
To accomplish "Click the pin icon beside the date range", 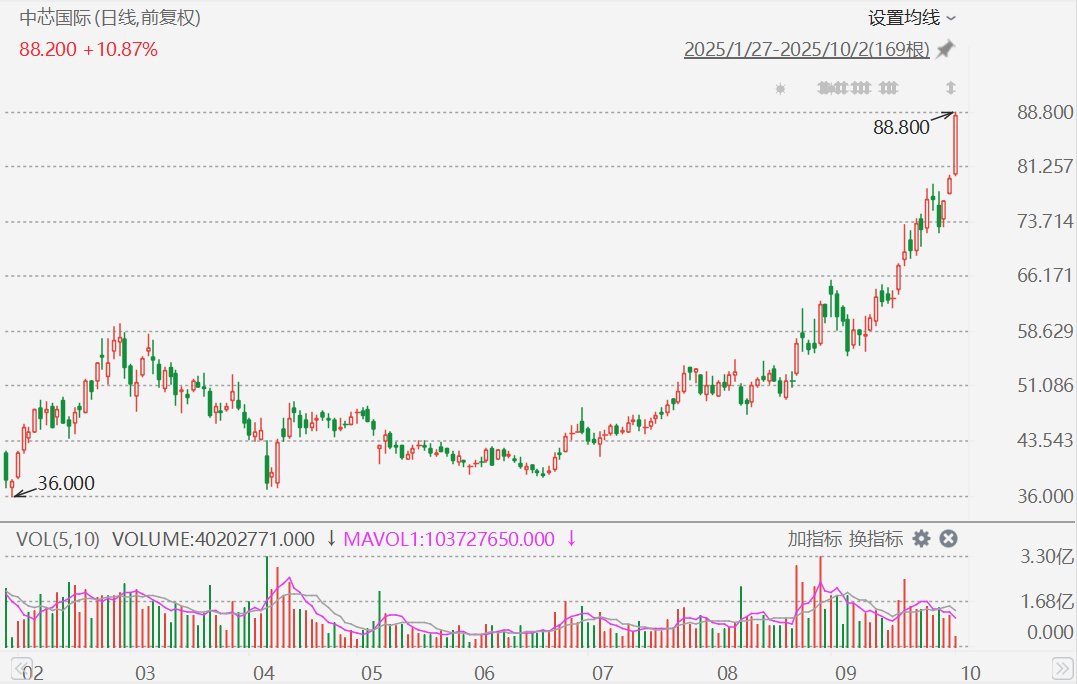I will click(945, 49).
